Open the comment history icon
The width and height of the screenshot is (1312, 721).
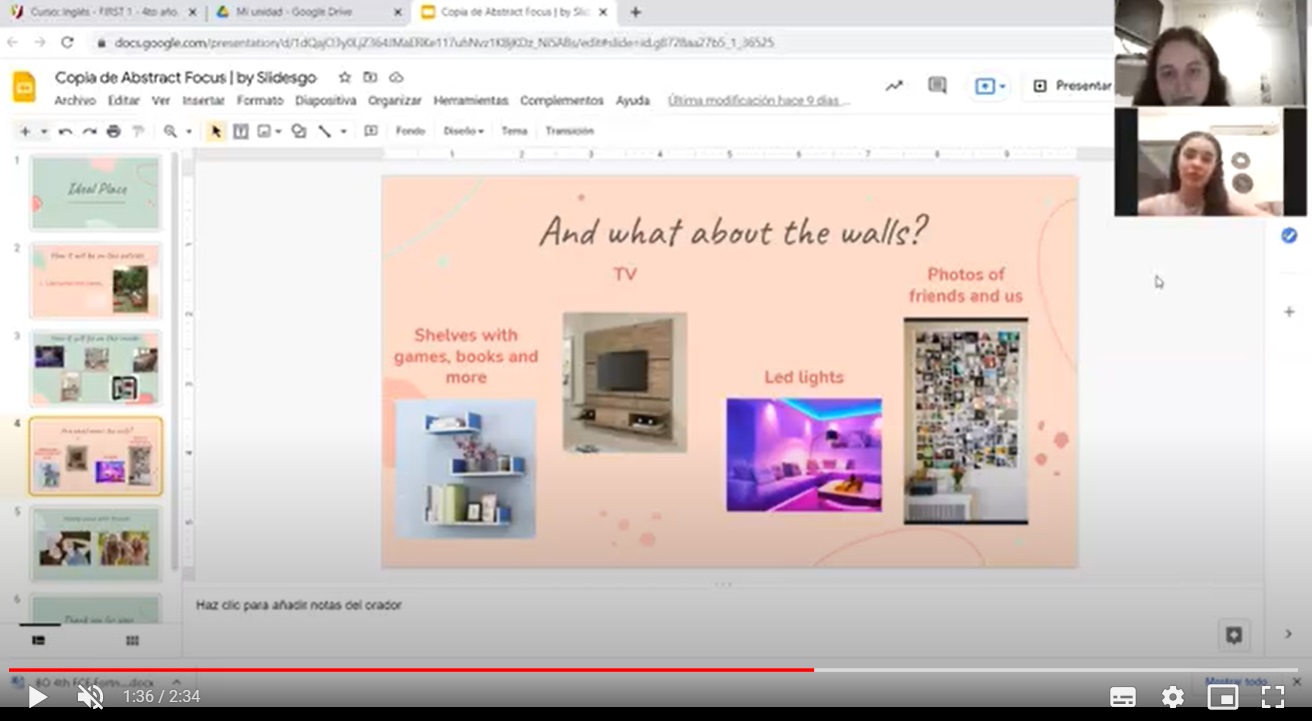click(937, 86)
